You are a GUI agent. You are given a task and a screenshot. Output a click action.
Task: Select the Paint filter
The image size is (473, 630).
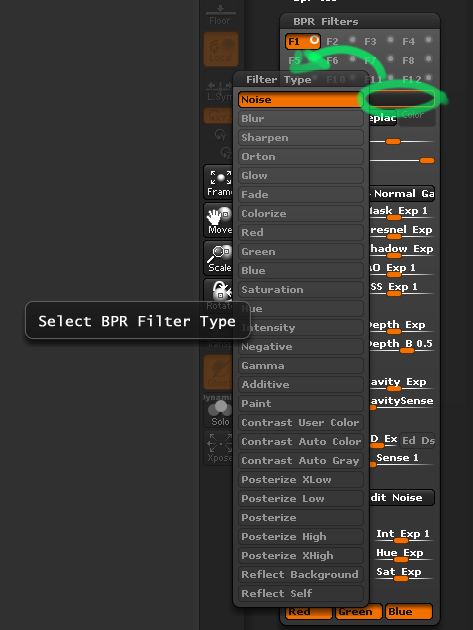pos(301,404)
